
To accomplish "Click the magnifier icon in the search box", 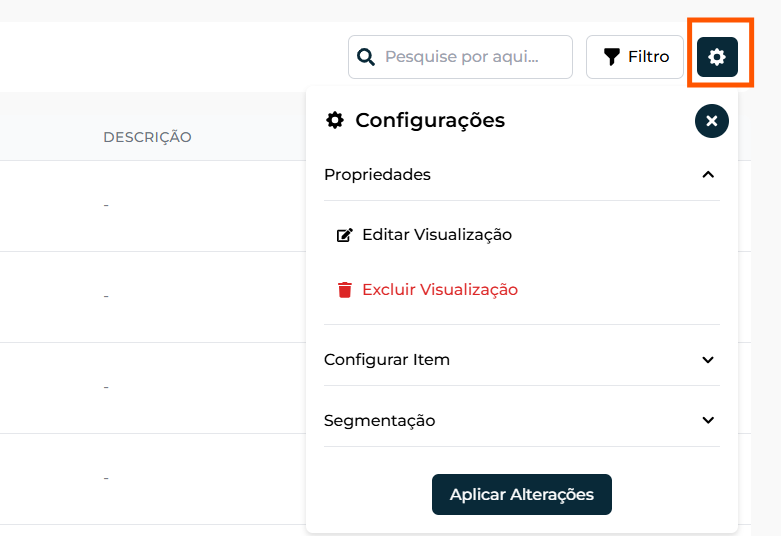I will coord(367,57).
